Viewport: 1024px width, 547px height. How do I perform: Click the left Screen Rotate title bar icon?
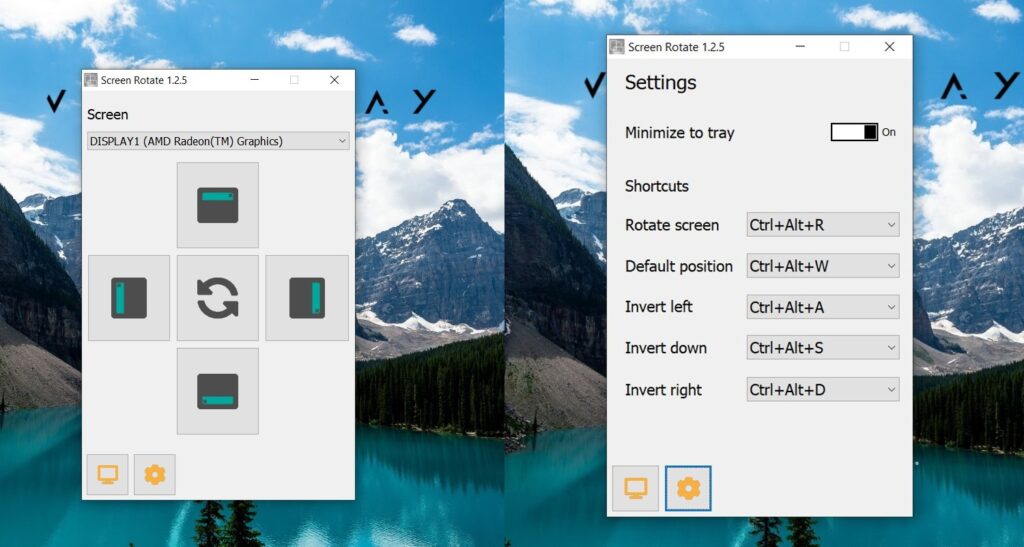pos(91,80)
